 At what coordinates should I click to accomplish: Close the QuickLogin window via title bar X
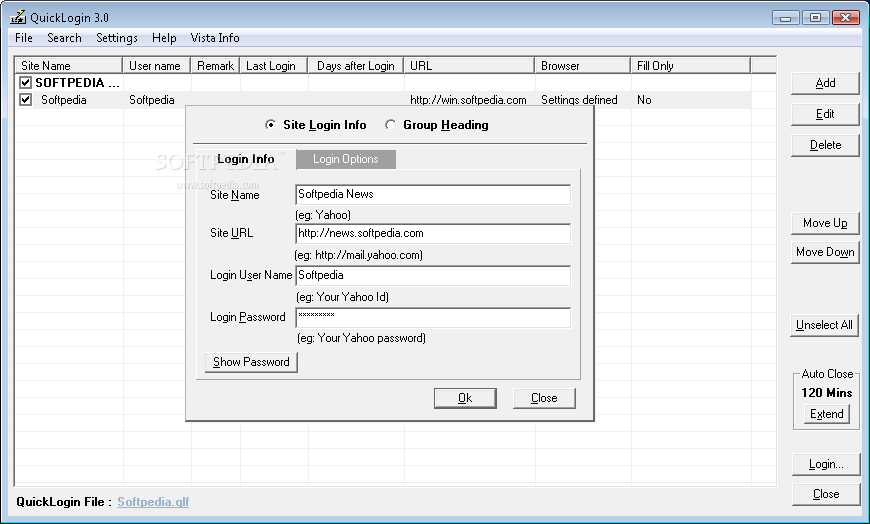point(846,18)
